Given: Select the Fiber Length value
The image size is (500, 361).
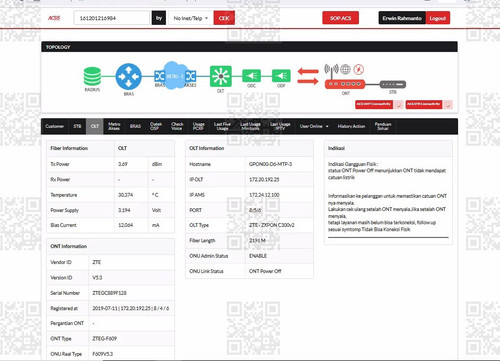Looking at the screenshot, I should pyautogui.click(x=257, y=241).
